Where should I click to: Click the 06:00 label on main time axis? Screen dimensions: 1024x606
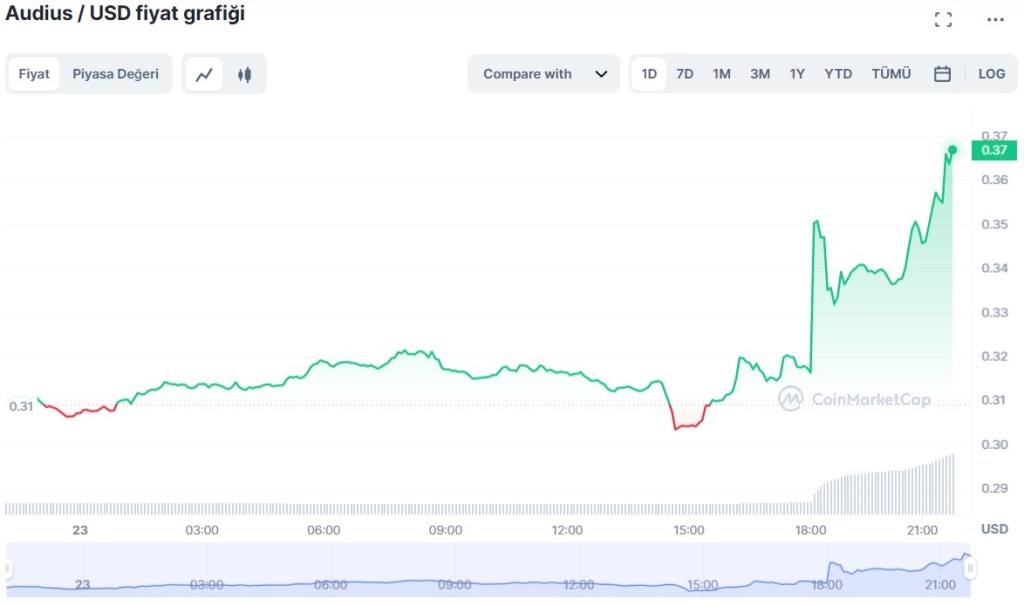pyautogui.click(x=324, y=530)
